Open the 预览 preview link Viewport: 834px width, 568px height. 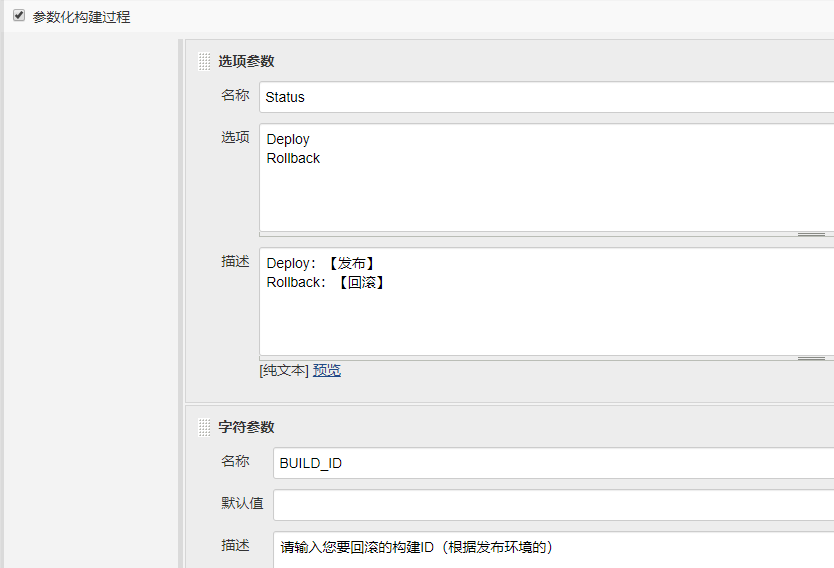[327, 370]
